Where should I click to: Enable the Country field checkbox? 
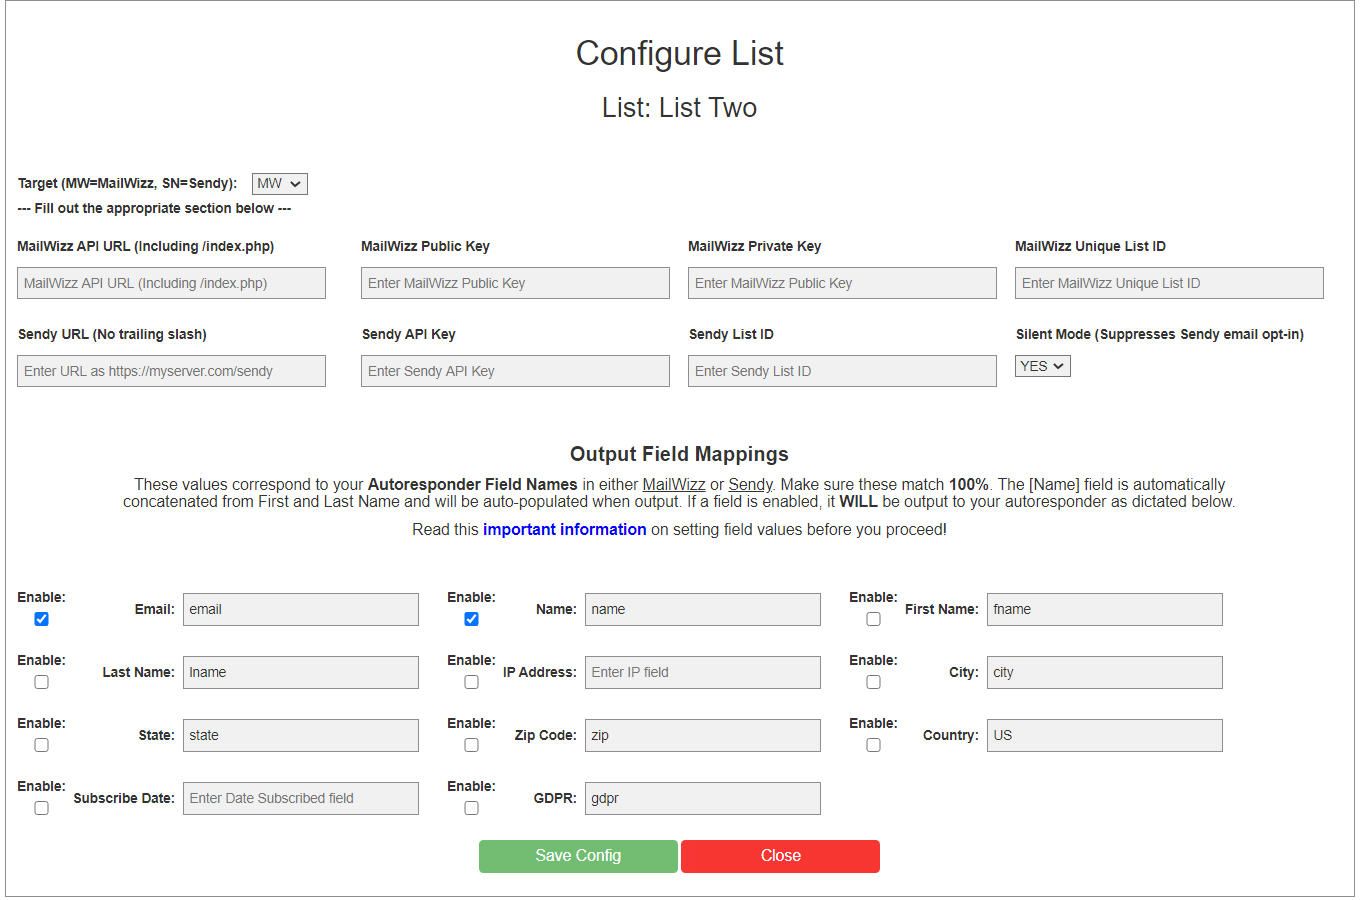pos(873,745)
